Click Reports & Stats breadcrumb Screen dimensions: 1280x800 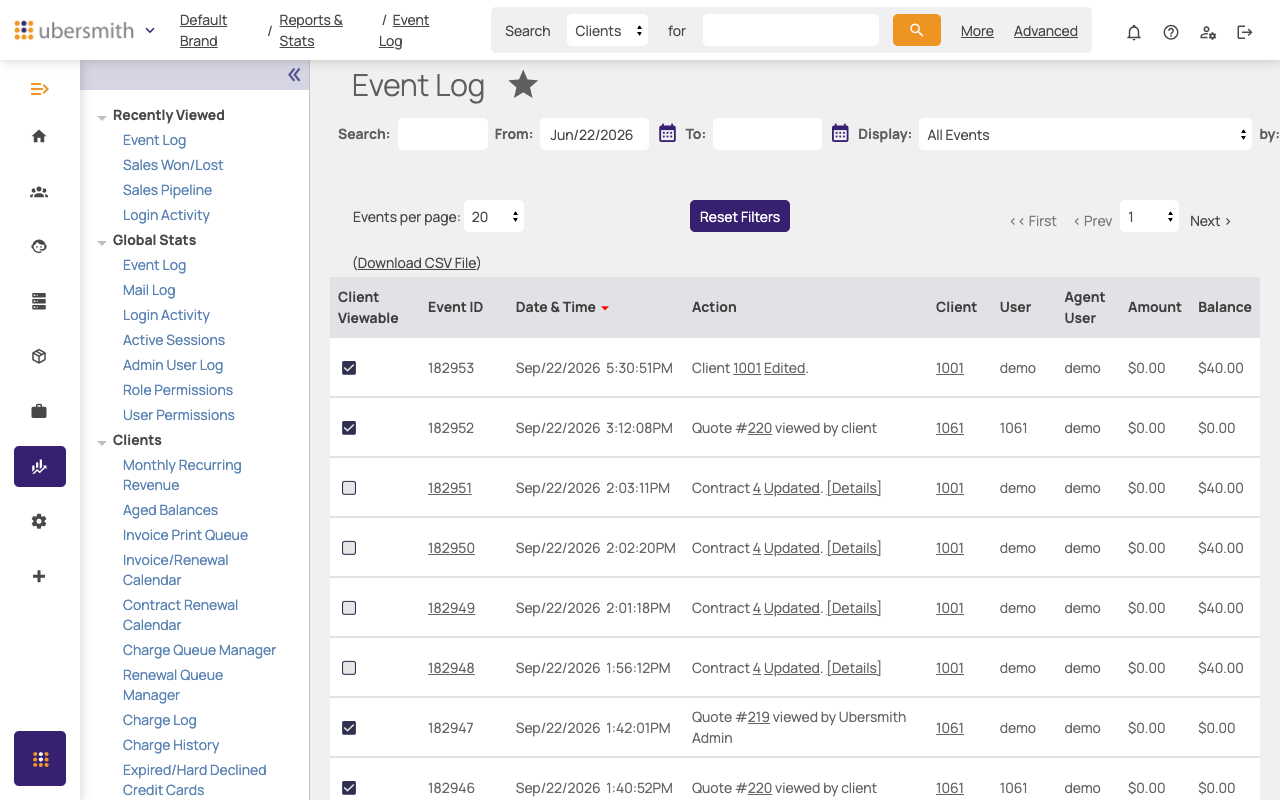tap(311, 30)
